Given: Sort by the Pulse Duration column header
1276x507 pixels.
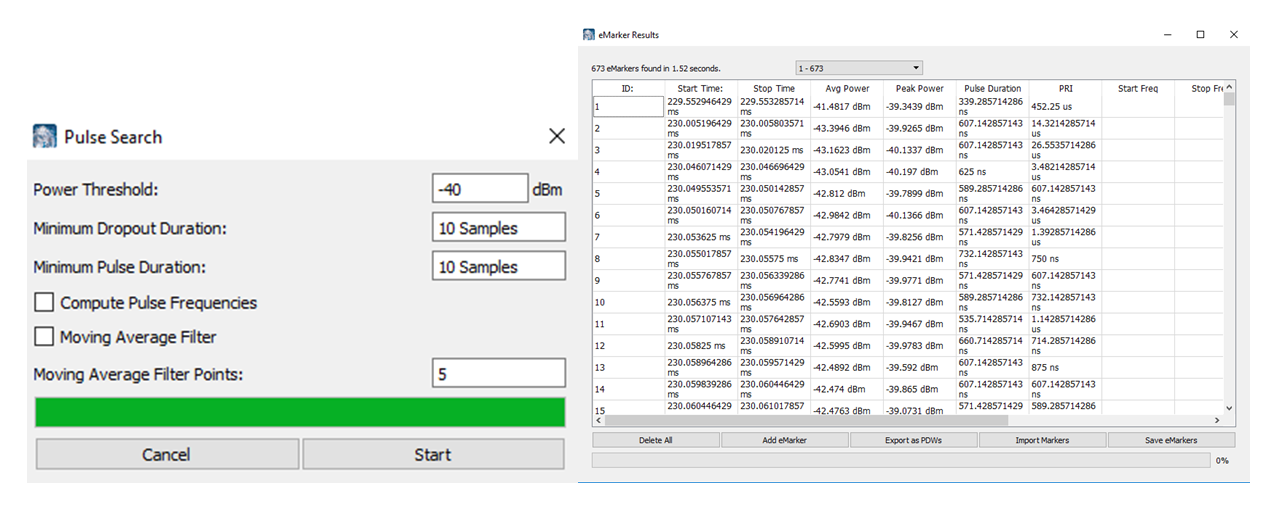Looking at the screenshot, I should coord(992,89).
